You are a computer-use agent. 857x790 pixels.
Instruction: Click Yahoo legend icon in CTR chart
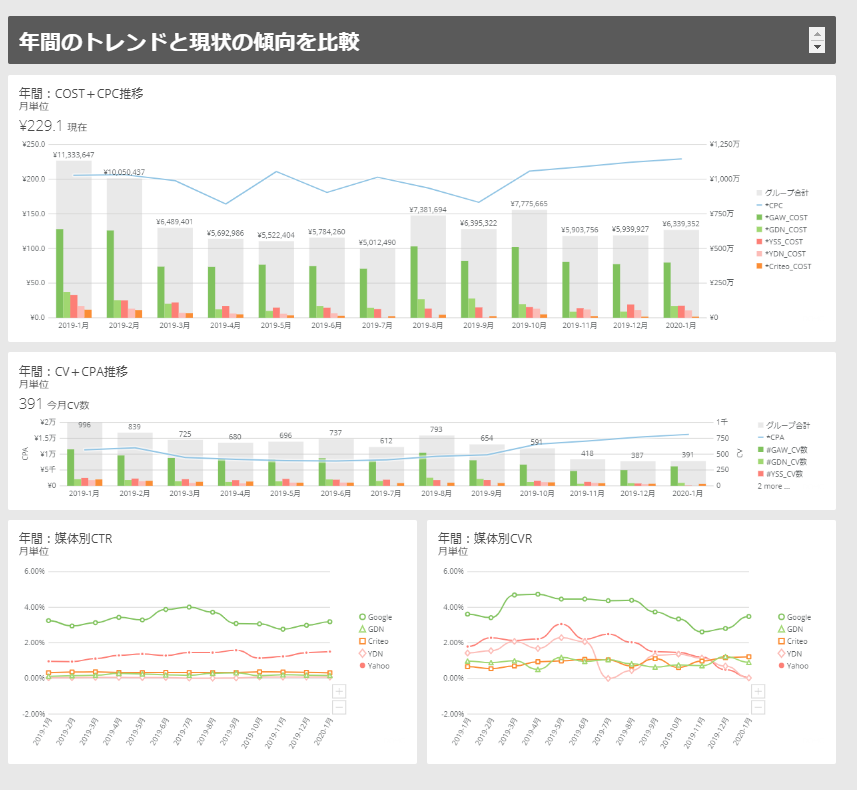point(363,665)
